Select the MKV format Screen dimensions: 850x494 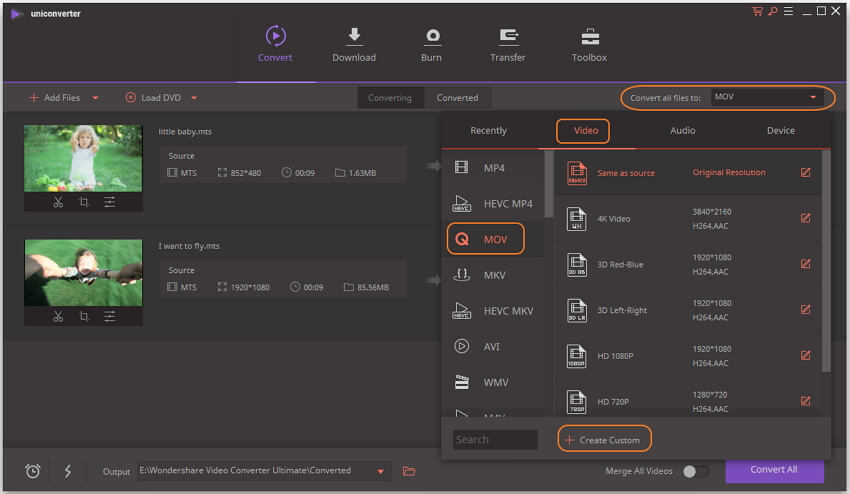pos(493,275)
